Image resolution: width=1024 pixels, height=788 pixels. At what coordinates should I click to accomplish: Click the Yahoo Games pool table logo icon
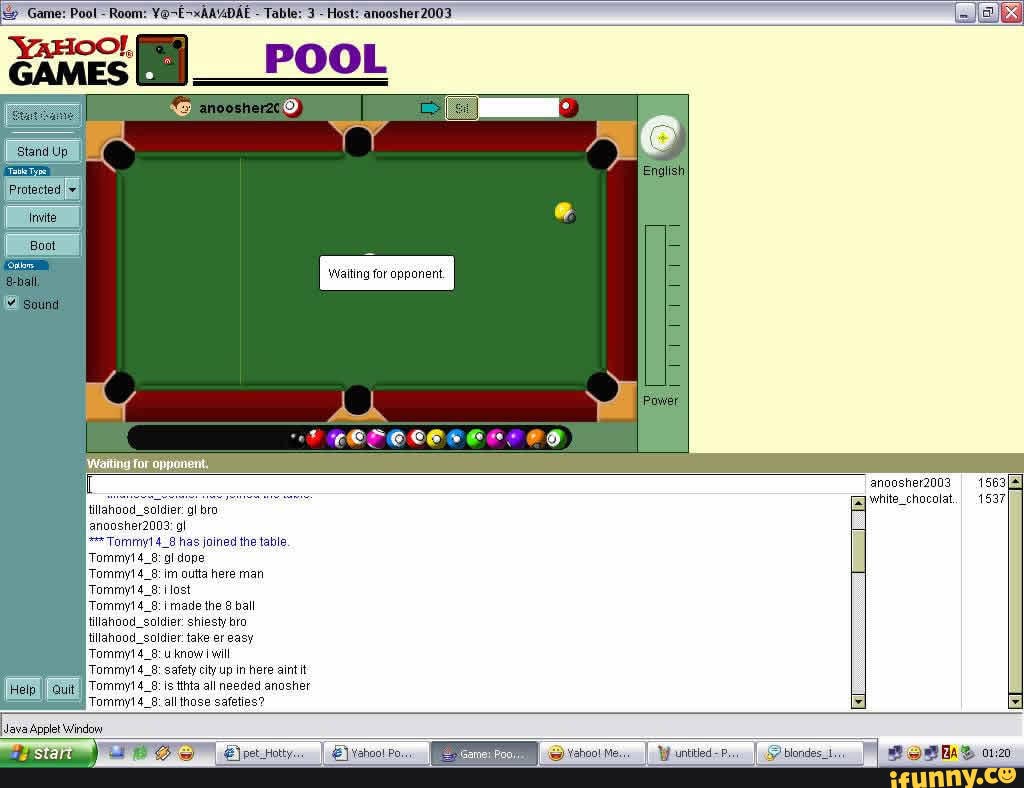162,60
